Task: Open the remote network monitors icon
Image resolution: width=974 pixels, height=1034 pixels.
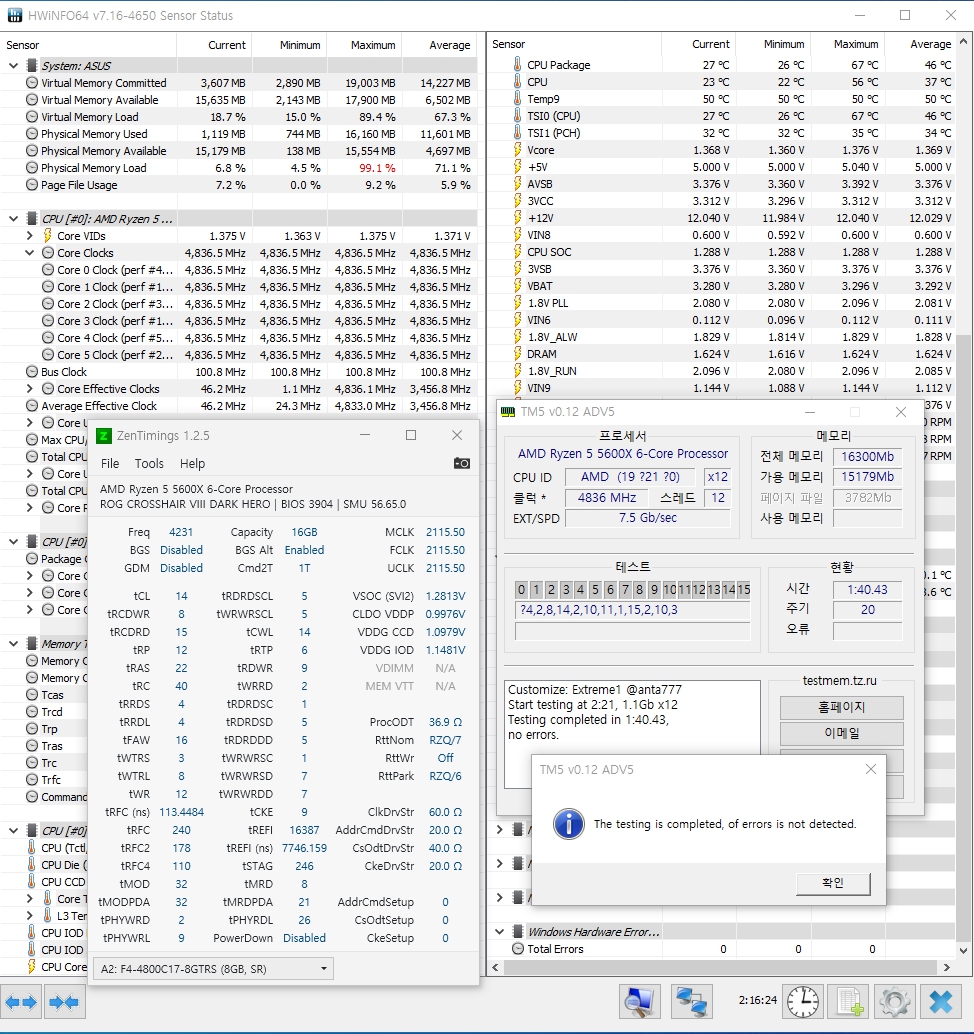Action: [x=691, y=1002]
